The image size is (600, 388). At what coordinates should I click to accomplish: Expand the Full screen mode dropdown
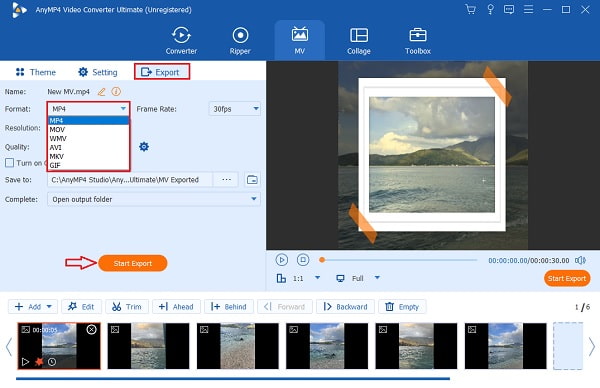(377, 278)
